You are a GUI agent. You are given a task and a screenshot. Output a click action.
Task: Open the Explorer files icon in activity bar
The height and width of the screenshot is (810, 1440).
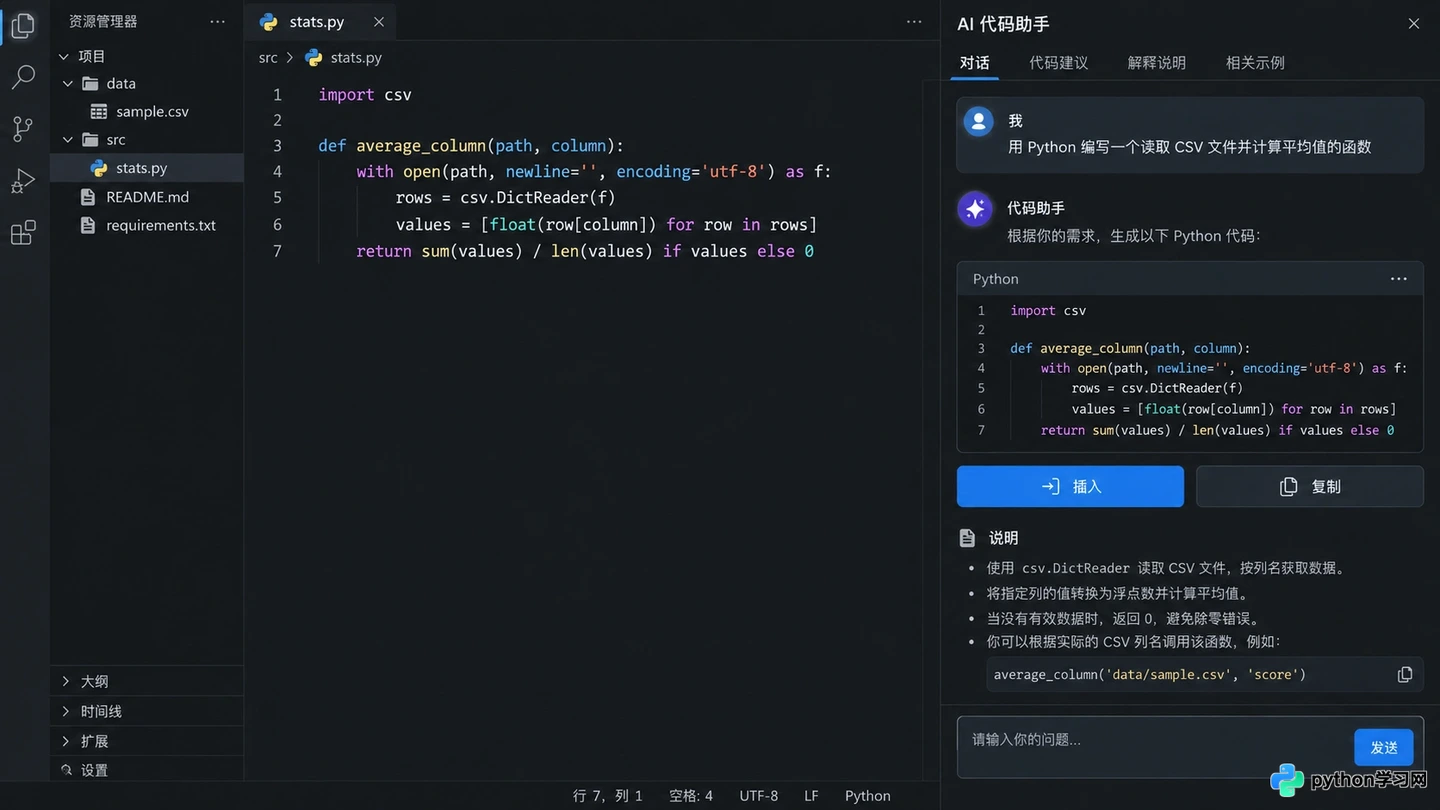coord(23,26)
